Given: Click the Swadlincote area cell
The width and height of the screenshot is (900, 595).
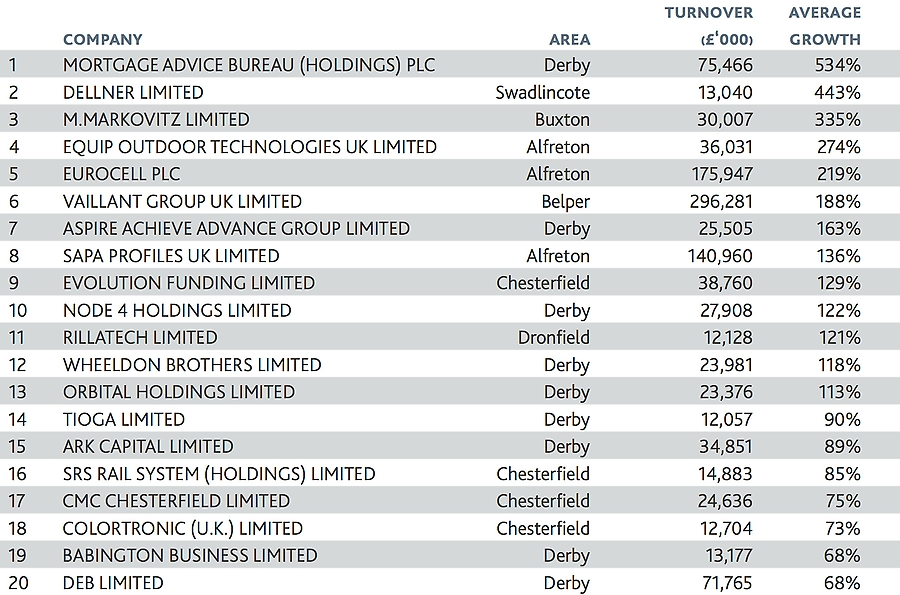Looking at the screenshot, I should [x=543, y=92].
